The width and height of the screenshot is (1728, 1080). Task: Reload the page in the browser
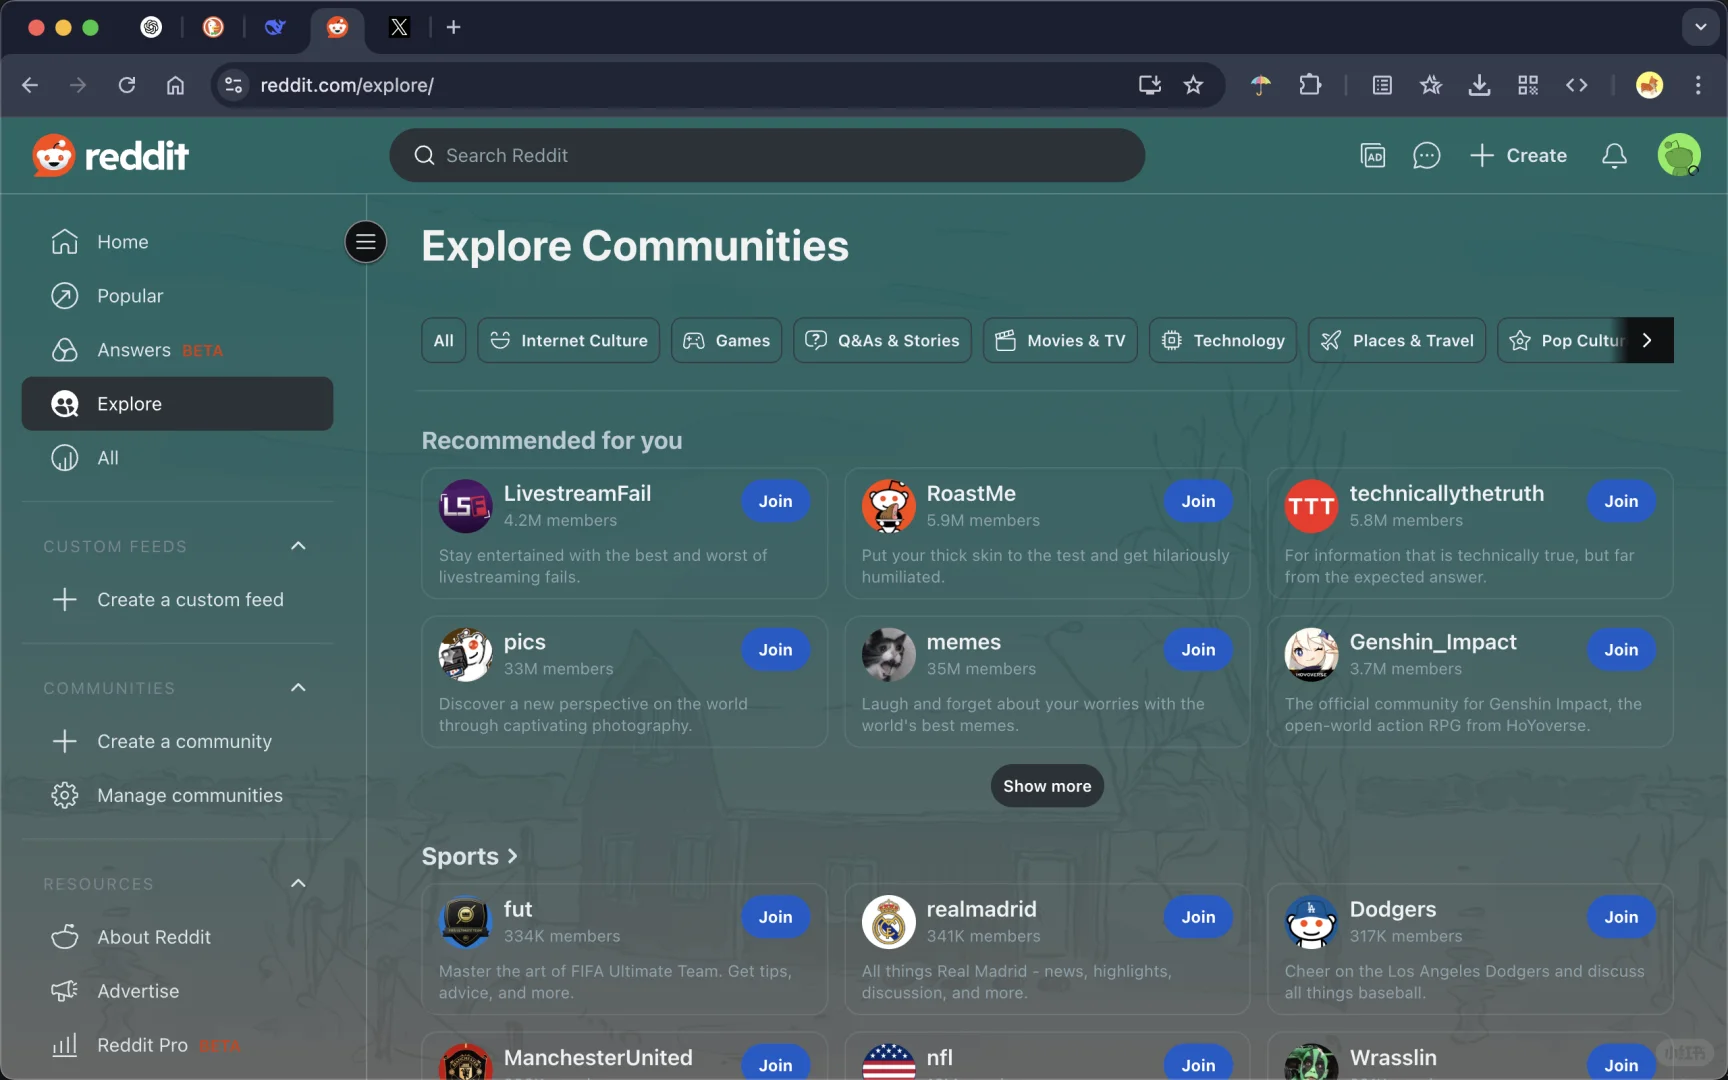[x=127, y=85]
